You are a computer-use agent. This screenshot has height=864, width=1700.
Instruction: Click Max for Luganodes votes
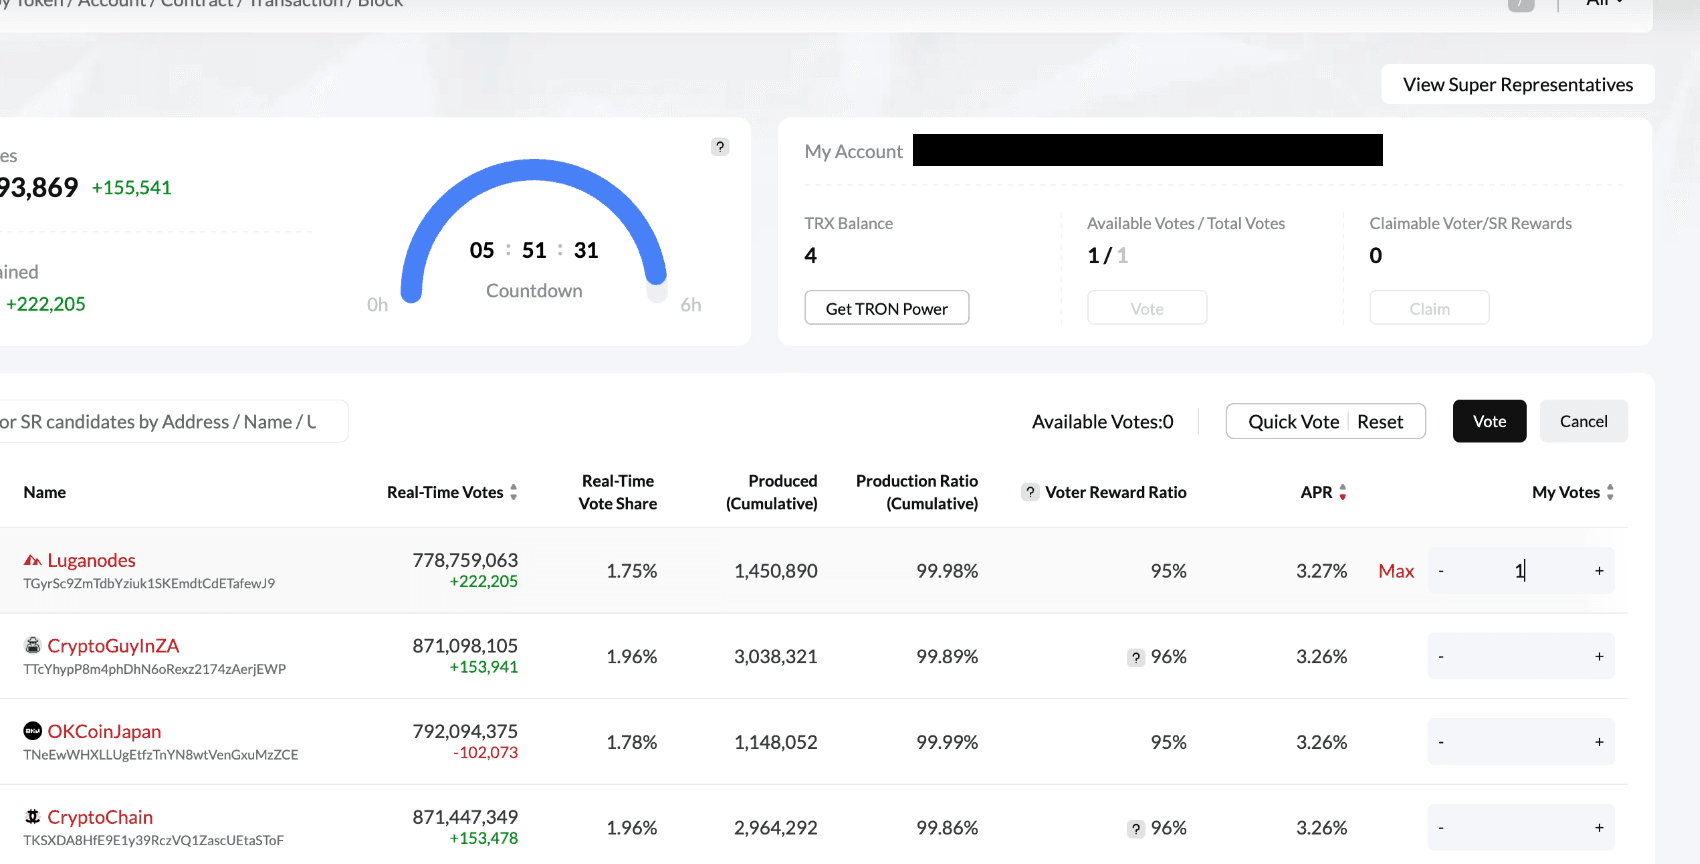(x=1396, y=571)
